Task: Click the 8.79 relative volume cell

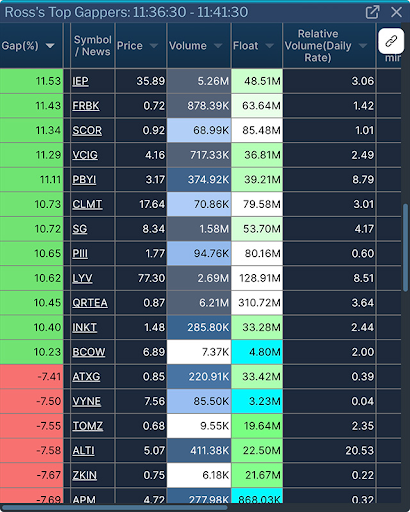Action: pos(329,180)
